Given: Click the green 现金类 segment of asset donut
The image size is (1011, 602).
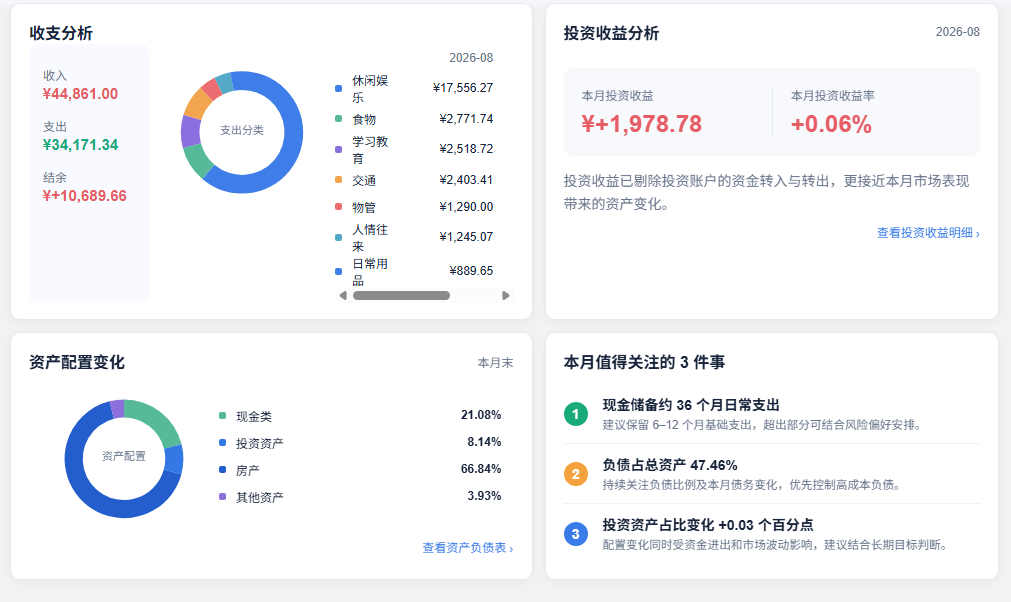Looking at the screenshot, I should [158, 418].
